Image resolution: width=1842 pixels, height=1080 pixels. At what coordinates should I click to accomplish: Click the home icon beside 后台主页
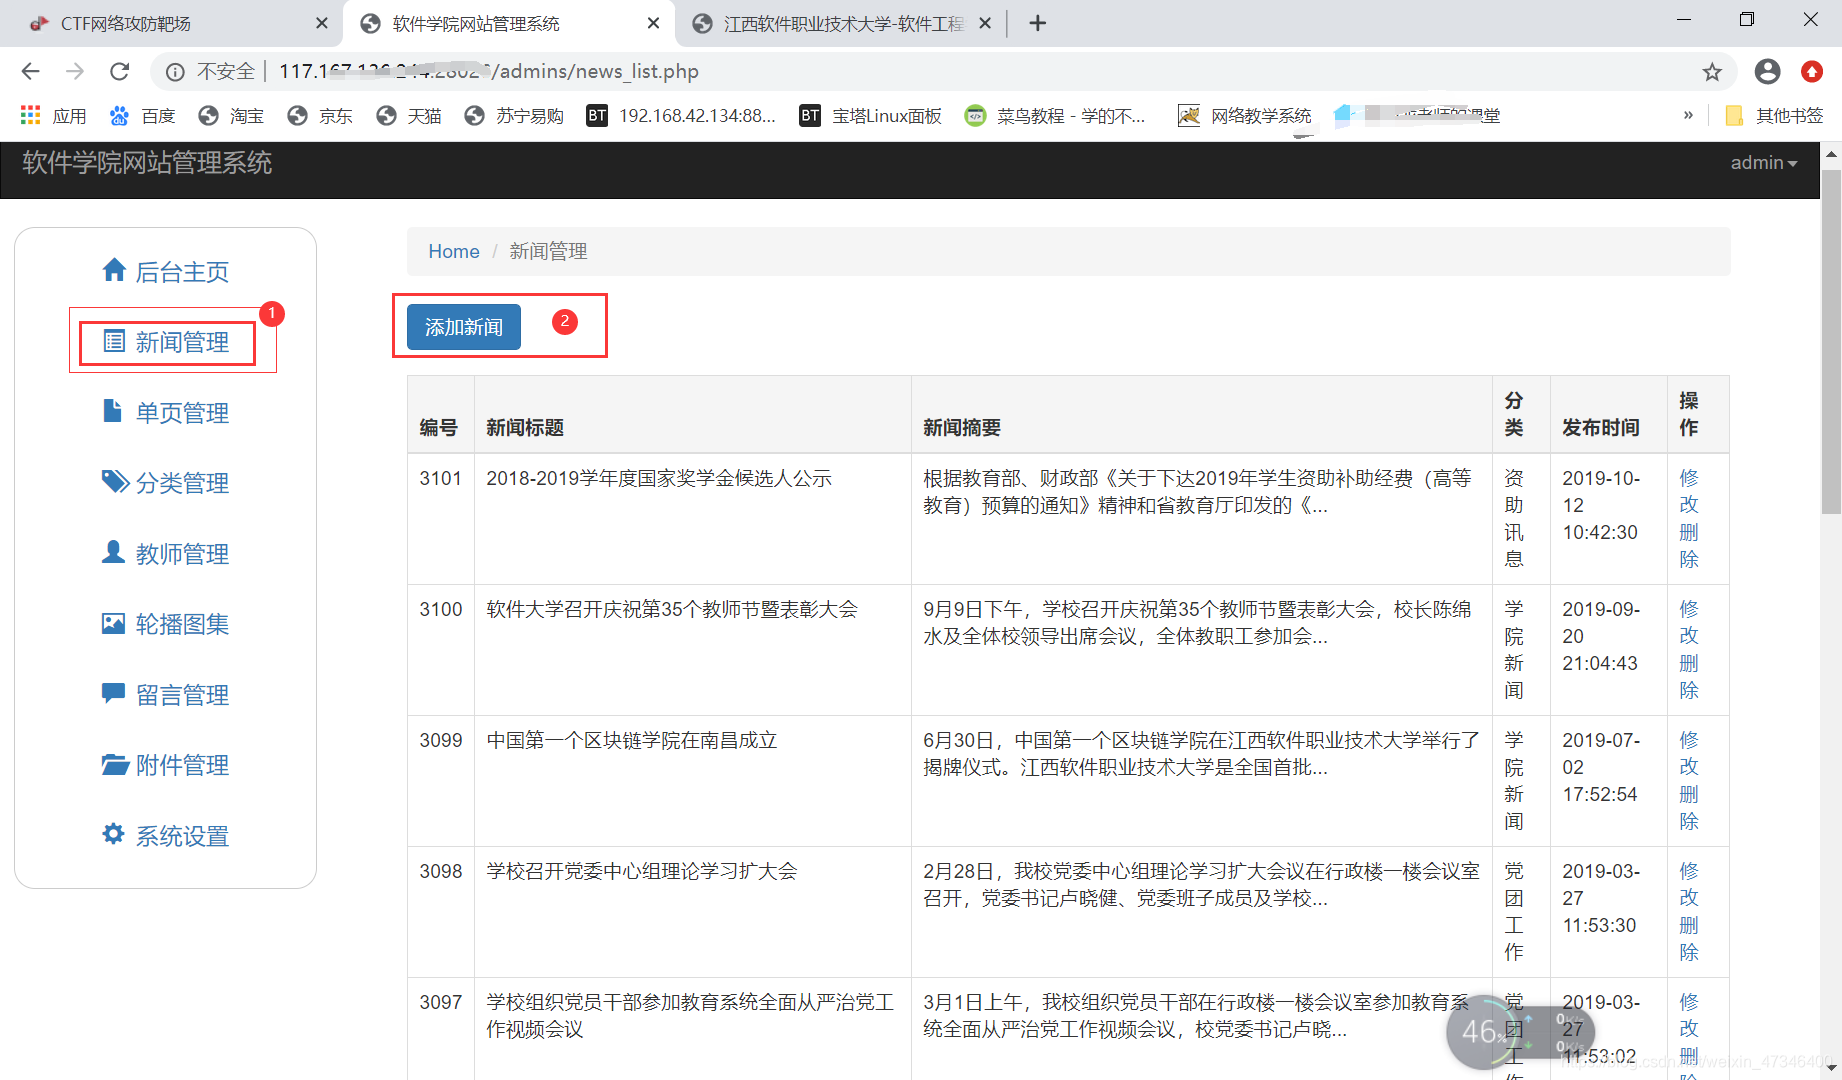pyautogui.click(x=114, y=270)
